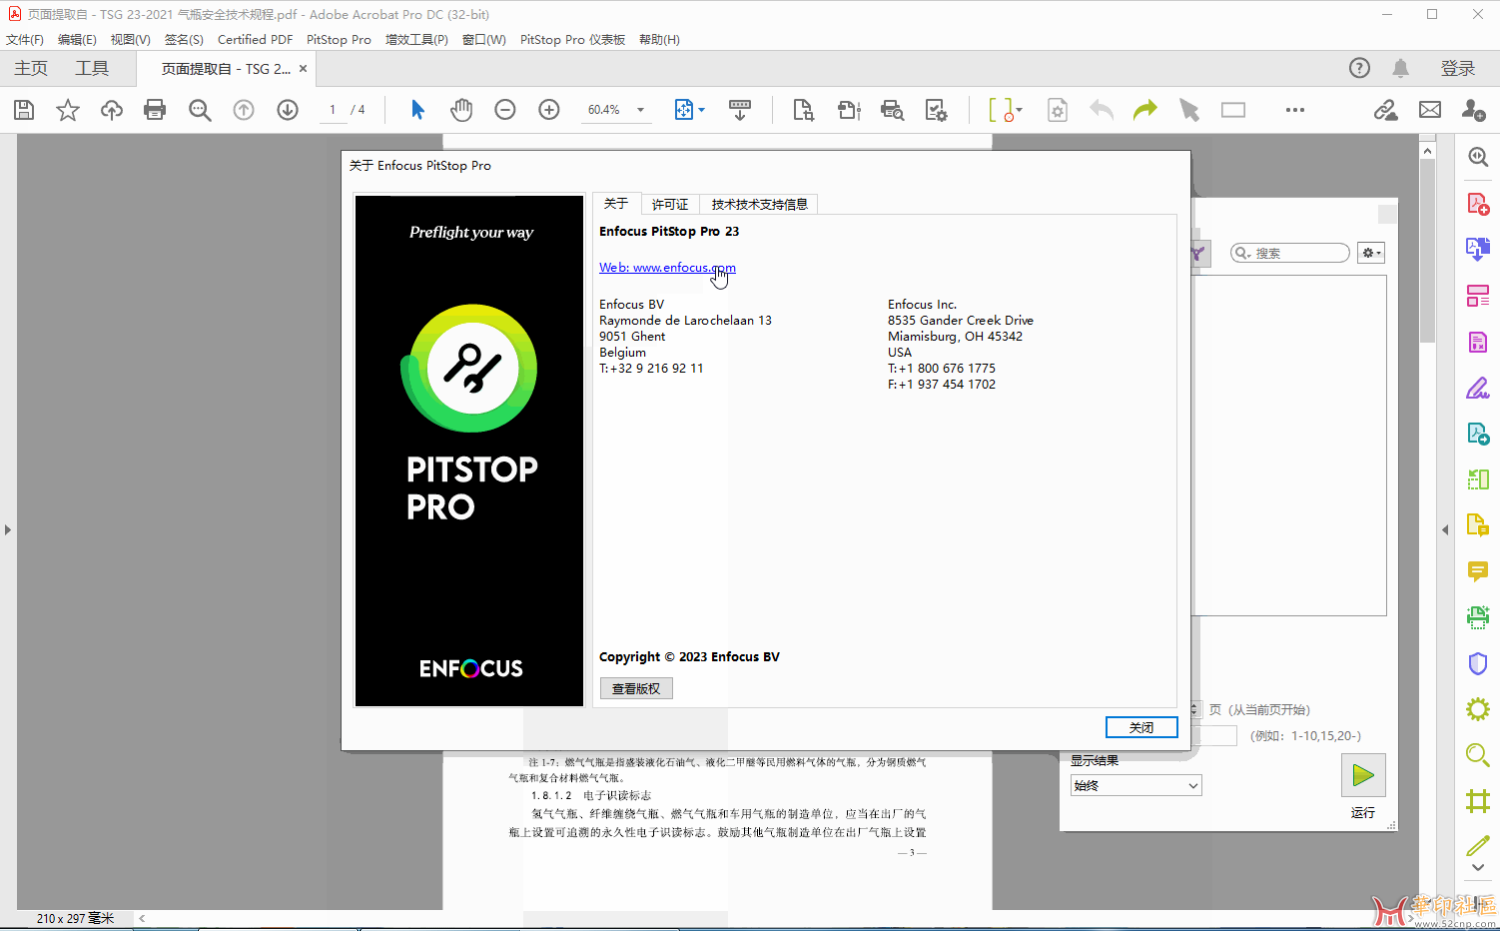This screenshot has height=931, width=1500.
Task: Open the 显示结果 combo box
Action: [x=1136, y=786]
